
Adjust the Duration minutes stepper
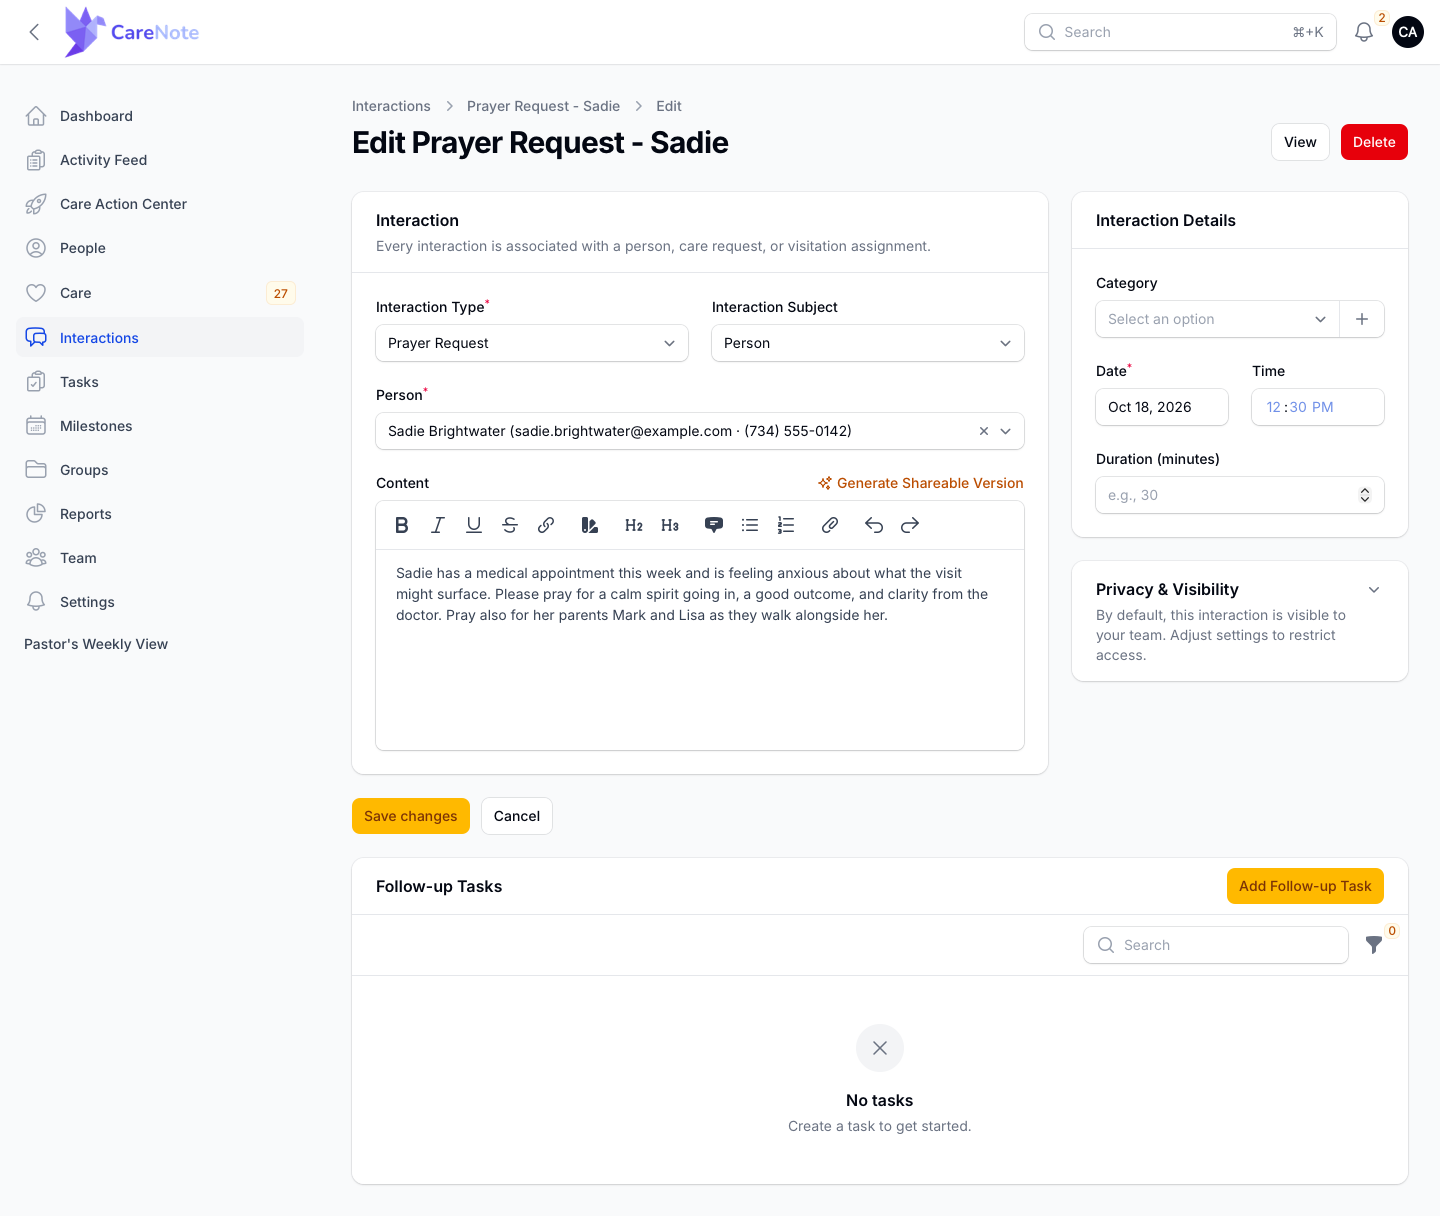[1365, 495]
